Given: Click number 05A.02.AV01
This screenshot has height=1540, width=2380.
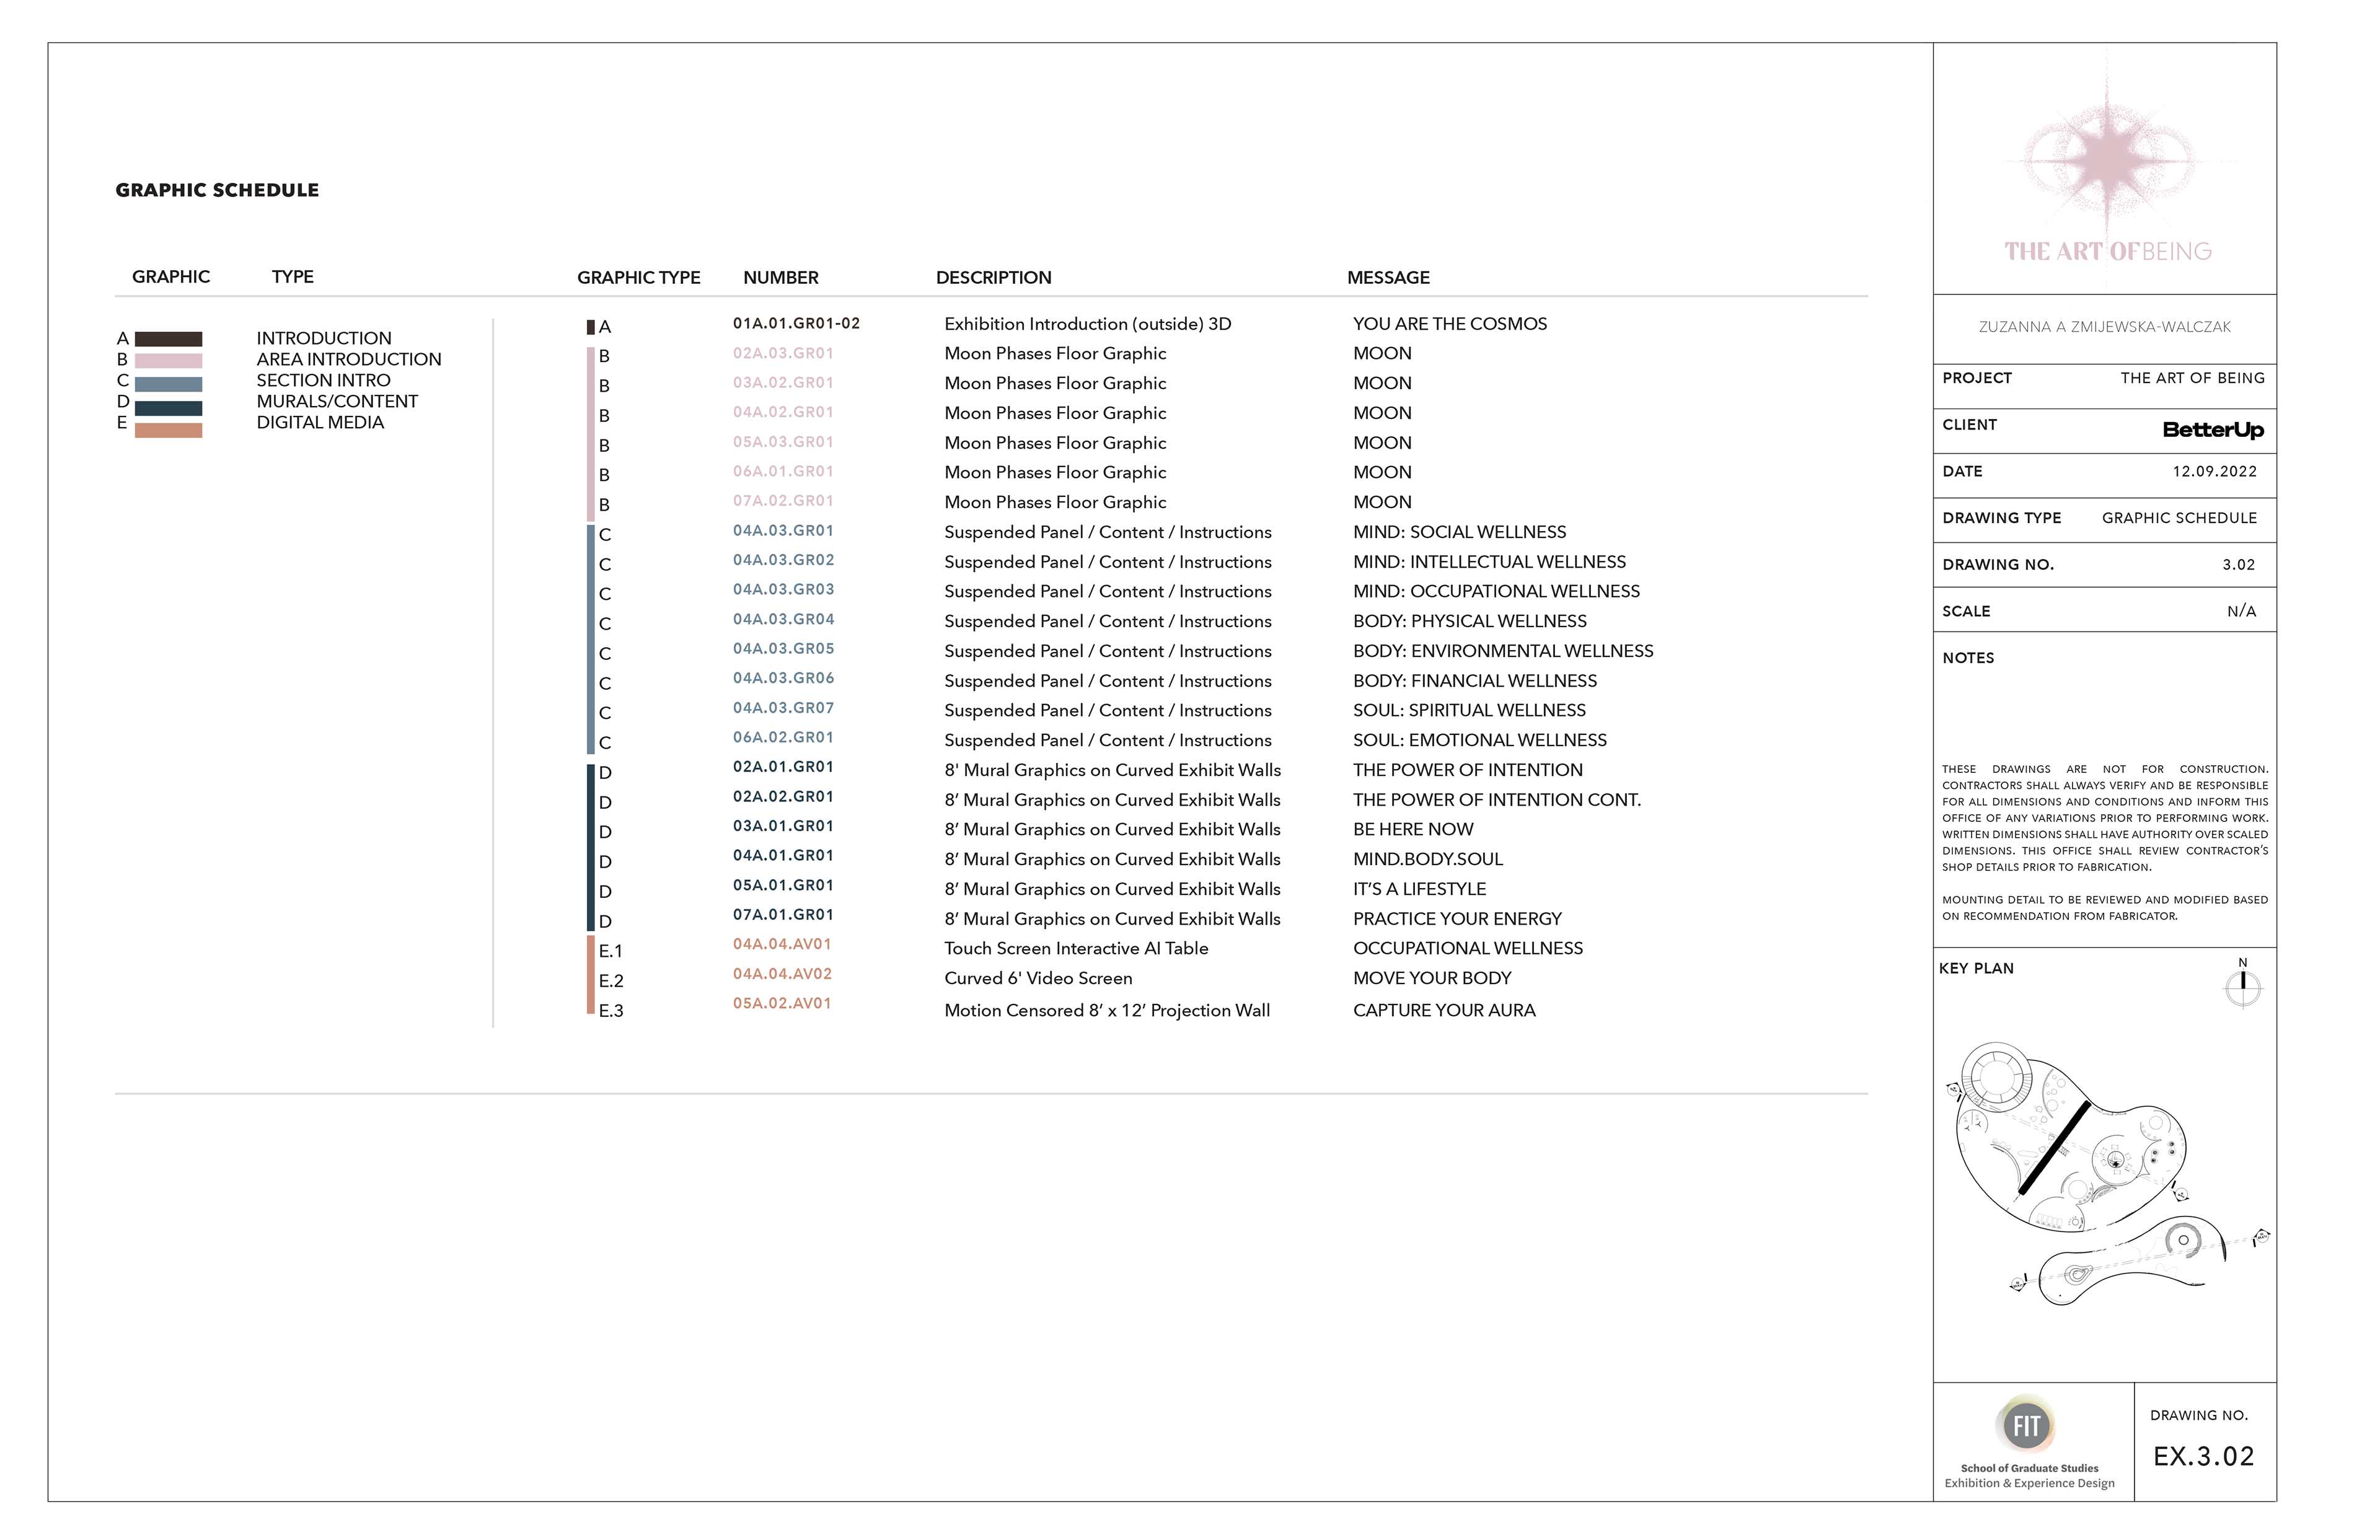Looking at the screenshot, I should click(782, 1003).
